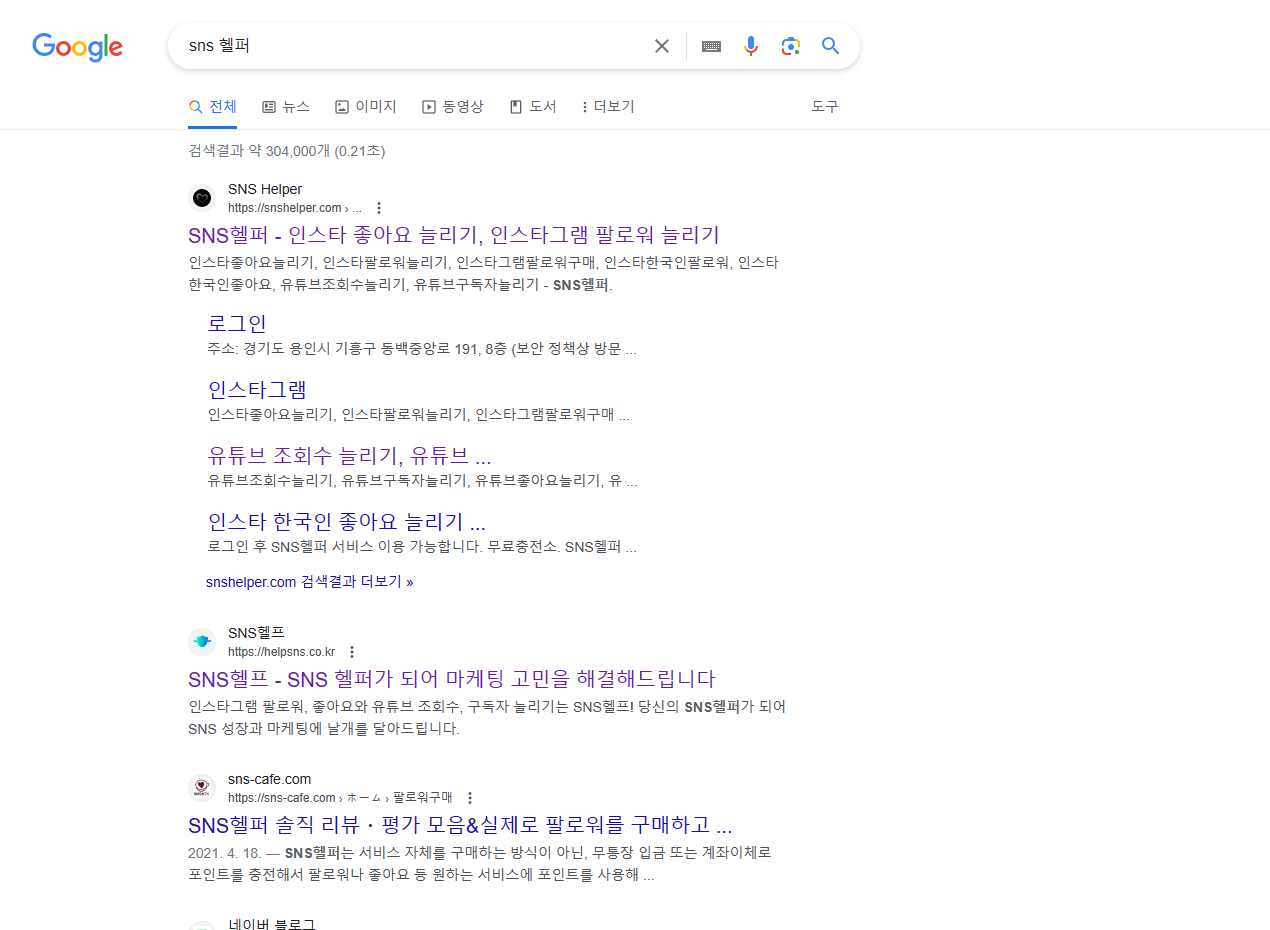Clear the search box with X icon
This screenshot has height=930, width=1270.
pyautogui.click(x=662, y=46)
